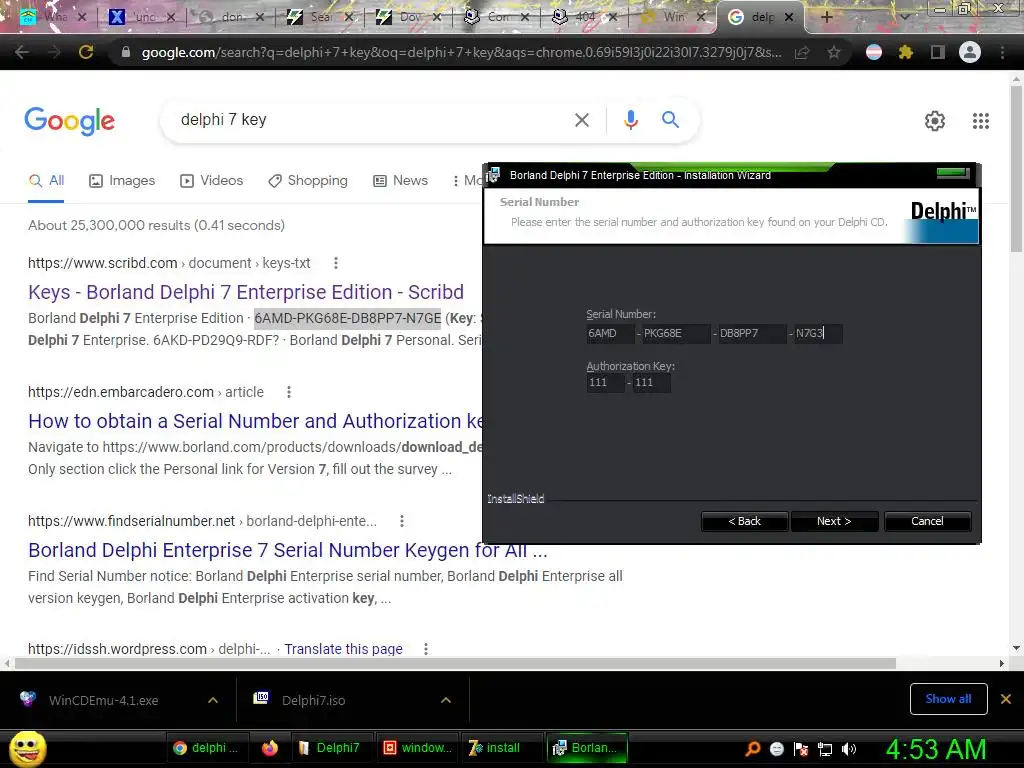The height and width of the screenshot is (768, 1024).
Task: Click the network tray icon
Action: (825, 749)
